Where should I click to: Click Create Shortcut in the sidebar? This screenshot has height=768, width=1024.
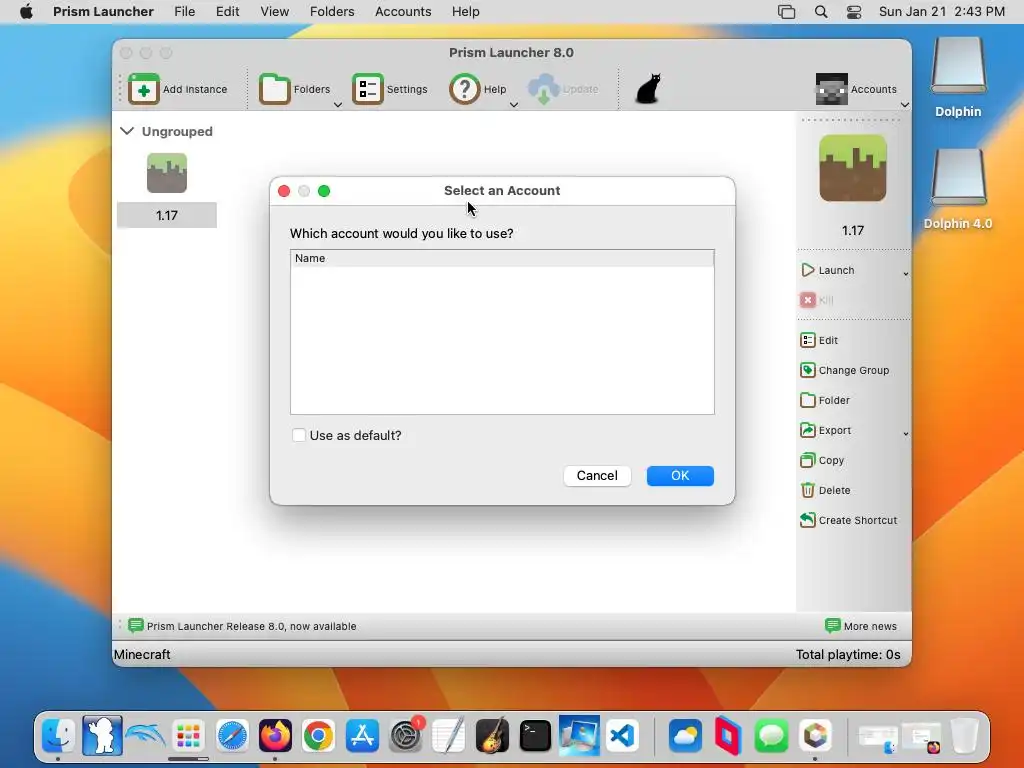click(x=848, y=520)
